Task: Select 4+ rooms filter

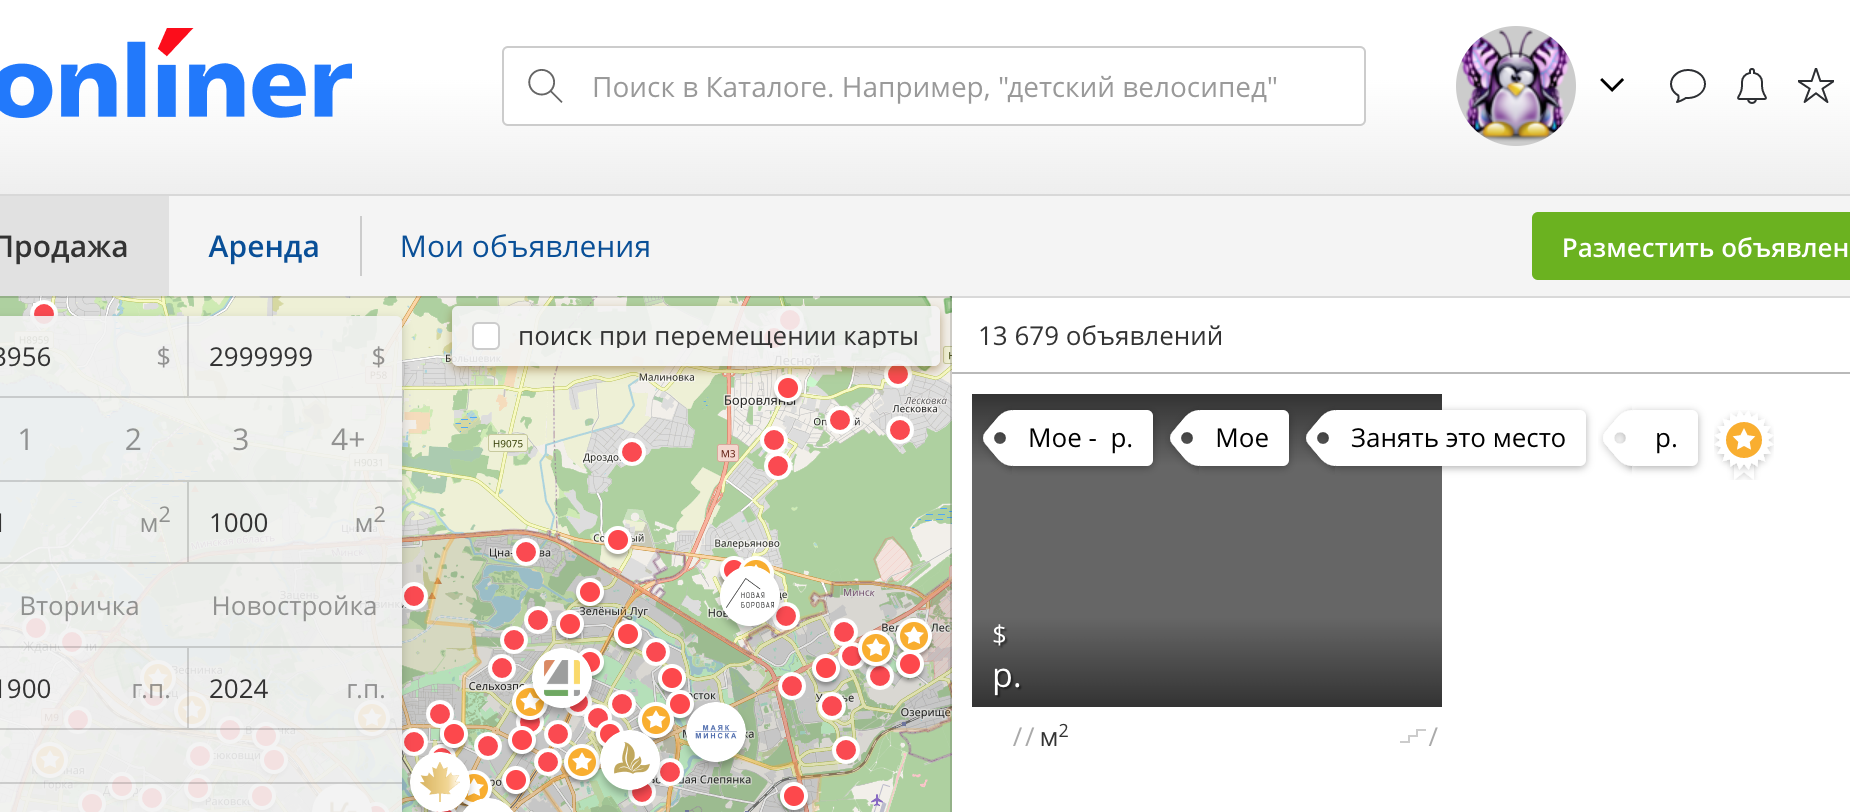Action: click(348, 439)
